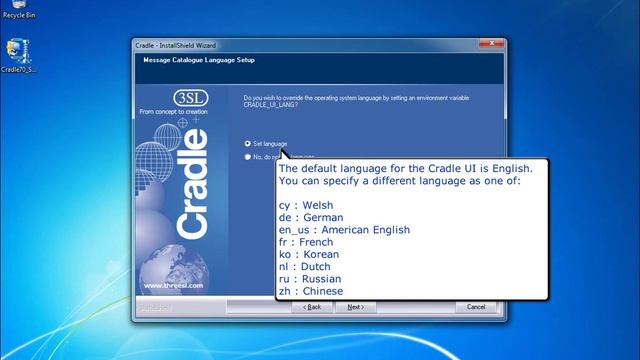This screenshot has width=640, height=360.
Task: Click the 'ru : Russian' line in the tooltip
Action: click(310, 279)
